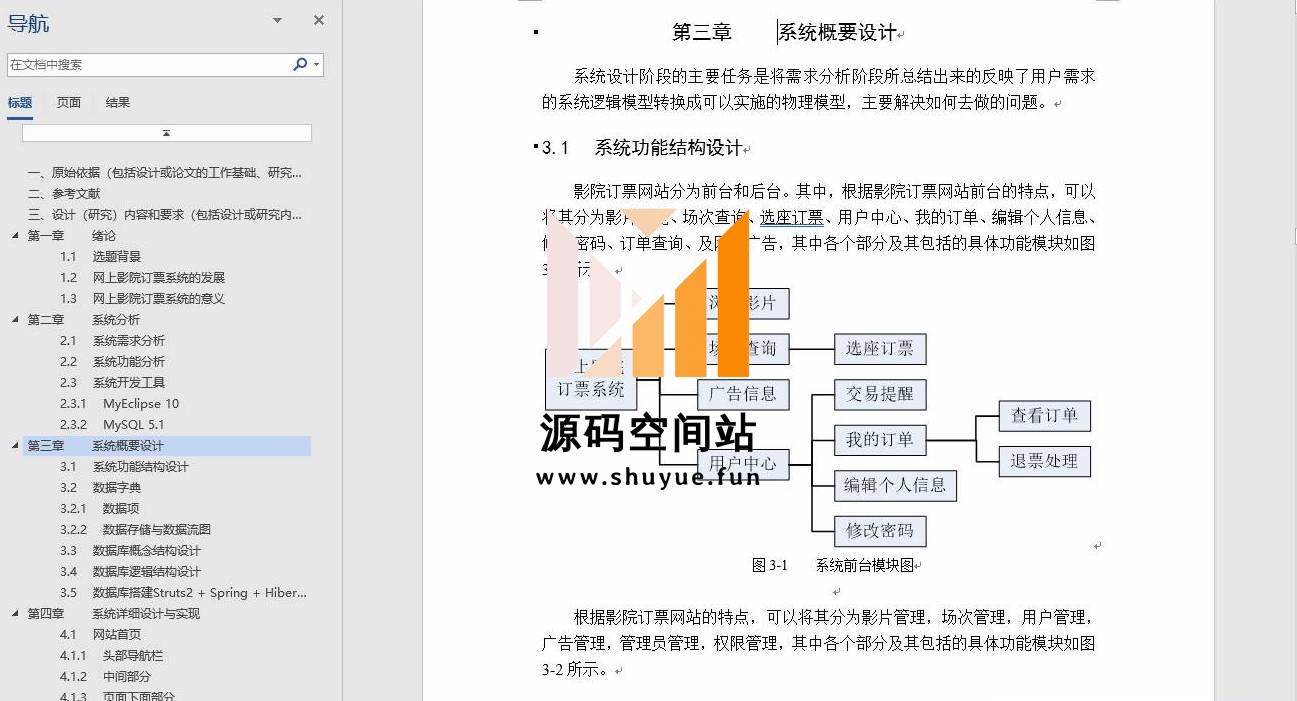
Task: Go to heading 3.1 系统功能结构设计
Action: (124, 467)
